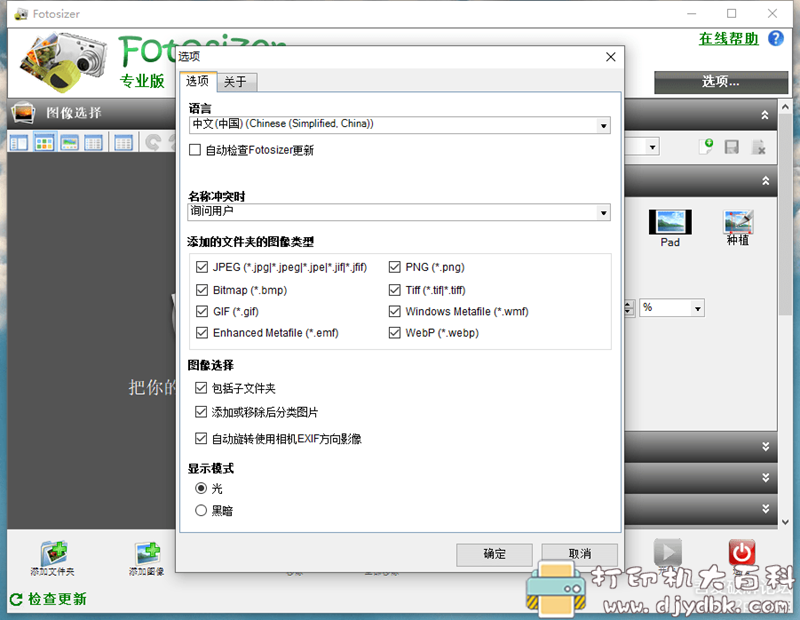Select the dark (黑暗) display mode radio
The image size is (800, 620).
201,510
